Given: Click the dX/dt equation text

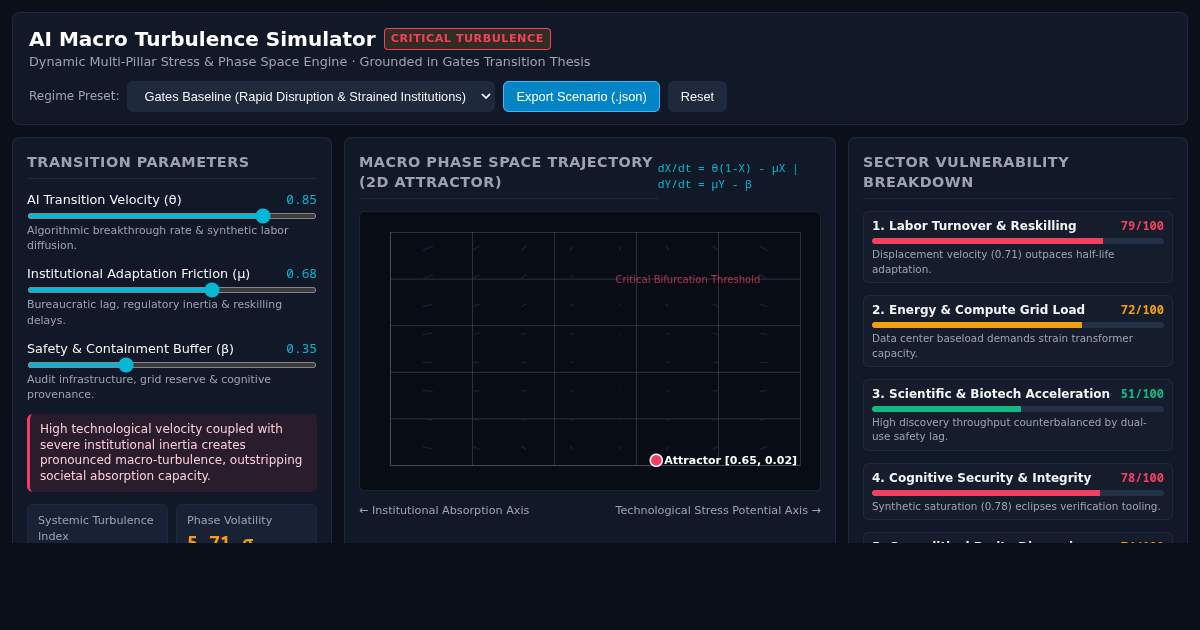Looking at the screenshot, I should pyautogui.click(x=728, y=168).
